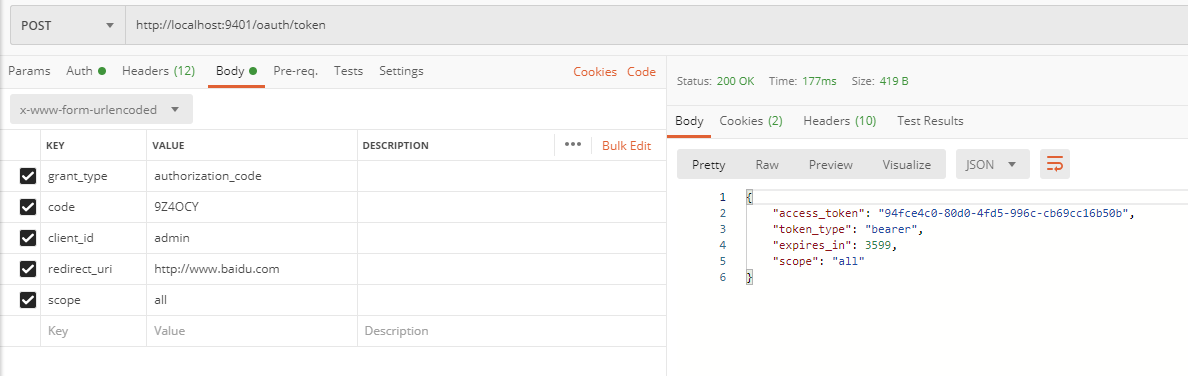Click the Size 419 B text
The width and height of the screenshot is (1188, 376).
point(880,81)
